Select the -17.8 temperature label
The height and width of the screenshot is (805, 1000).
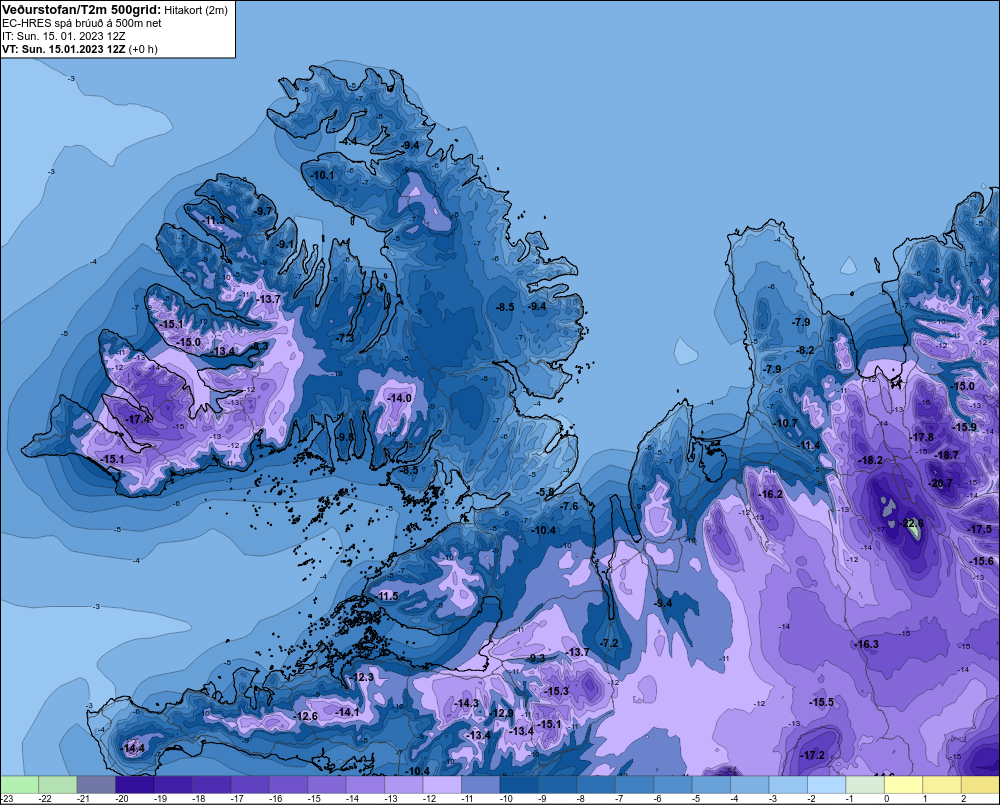tap(922, 437)
